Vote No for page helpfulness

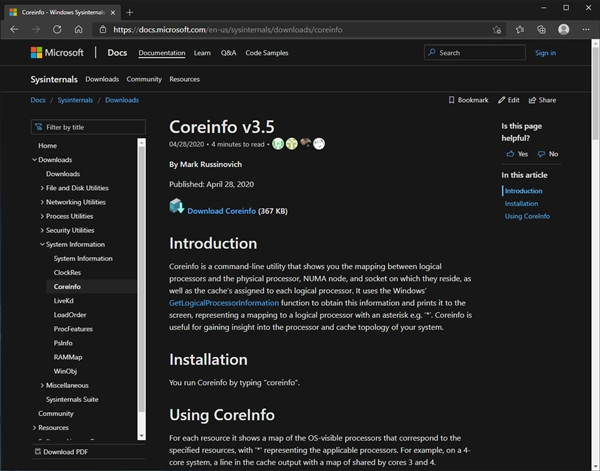click(x=548, y=154)
